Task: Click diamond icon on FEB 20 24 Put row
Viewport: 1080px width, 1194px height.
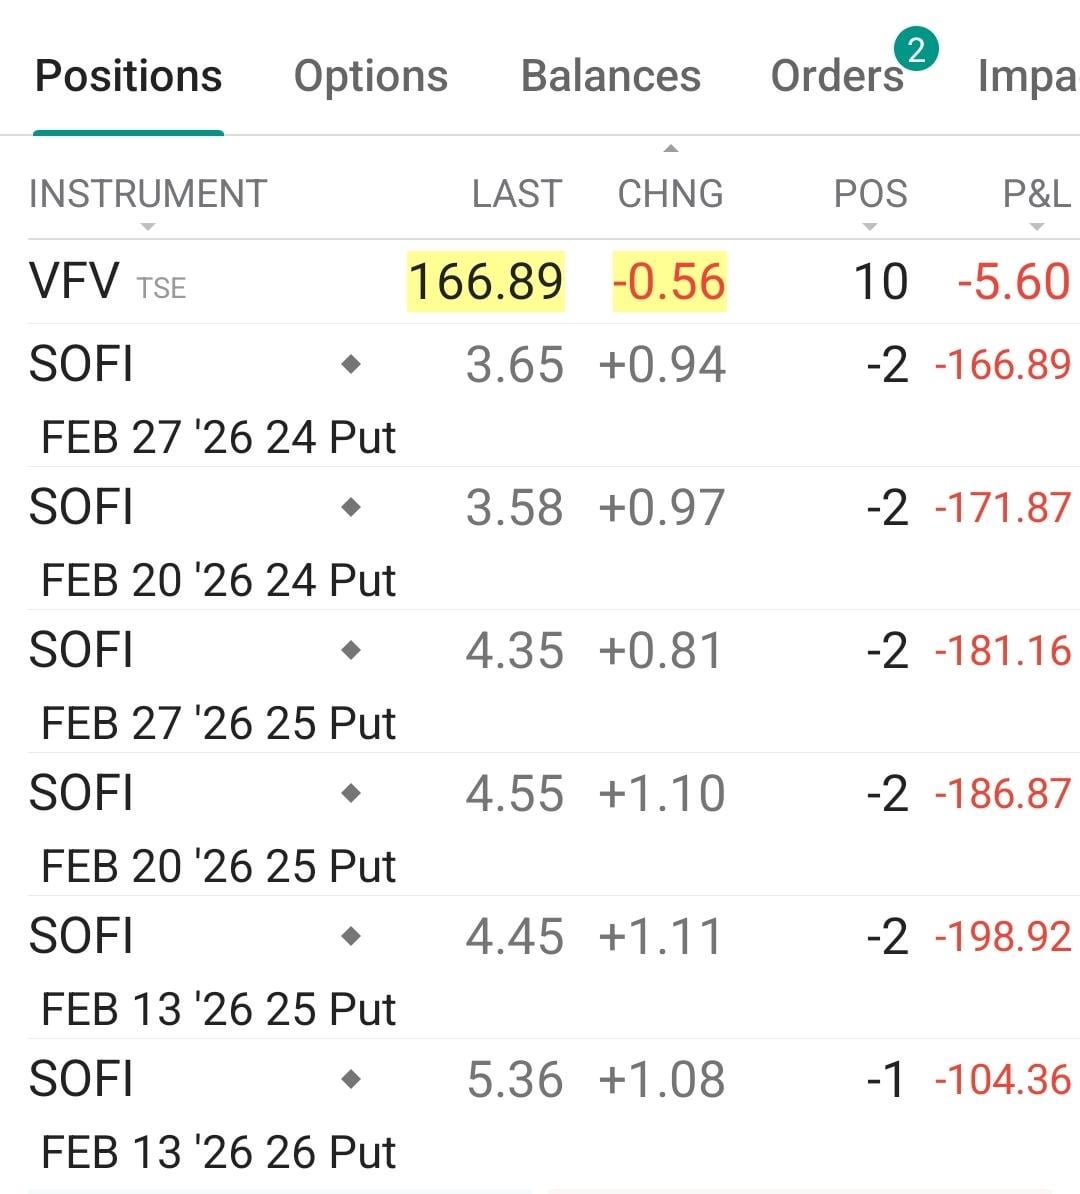Action: [351, 508]
